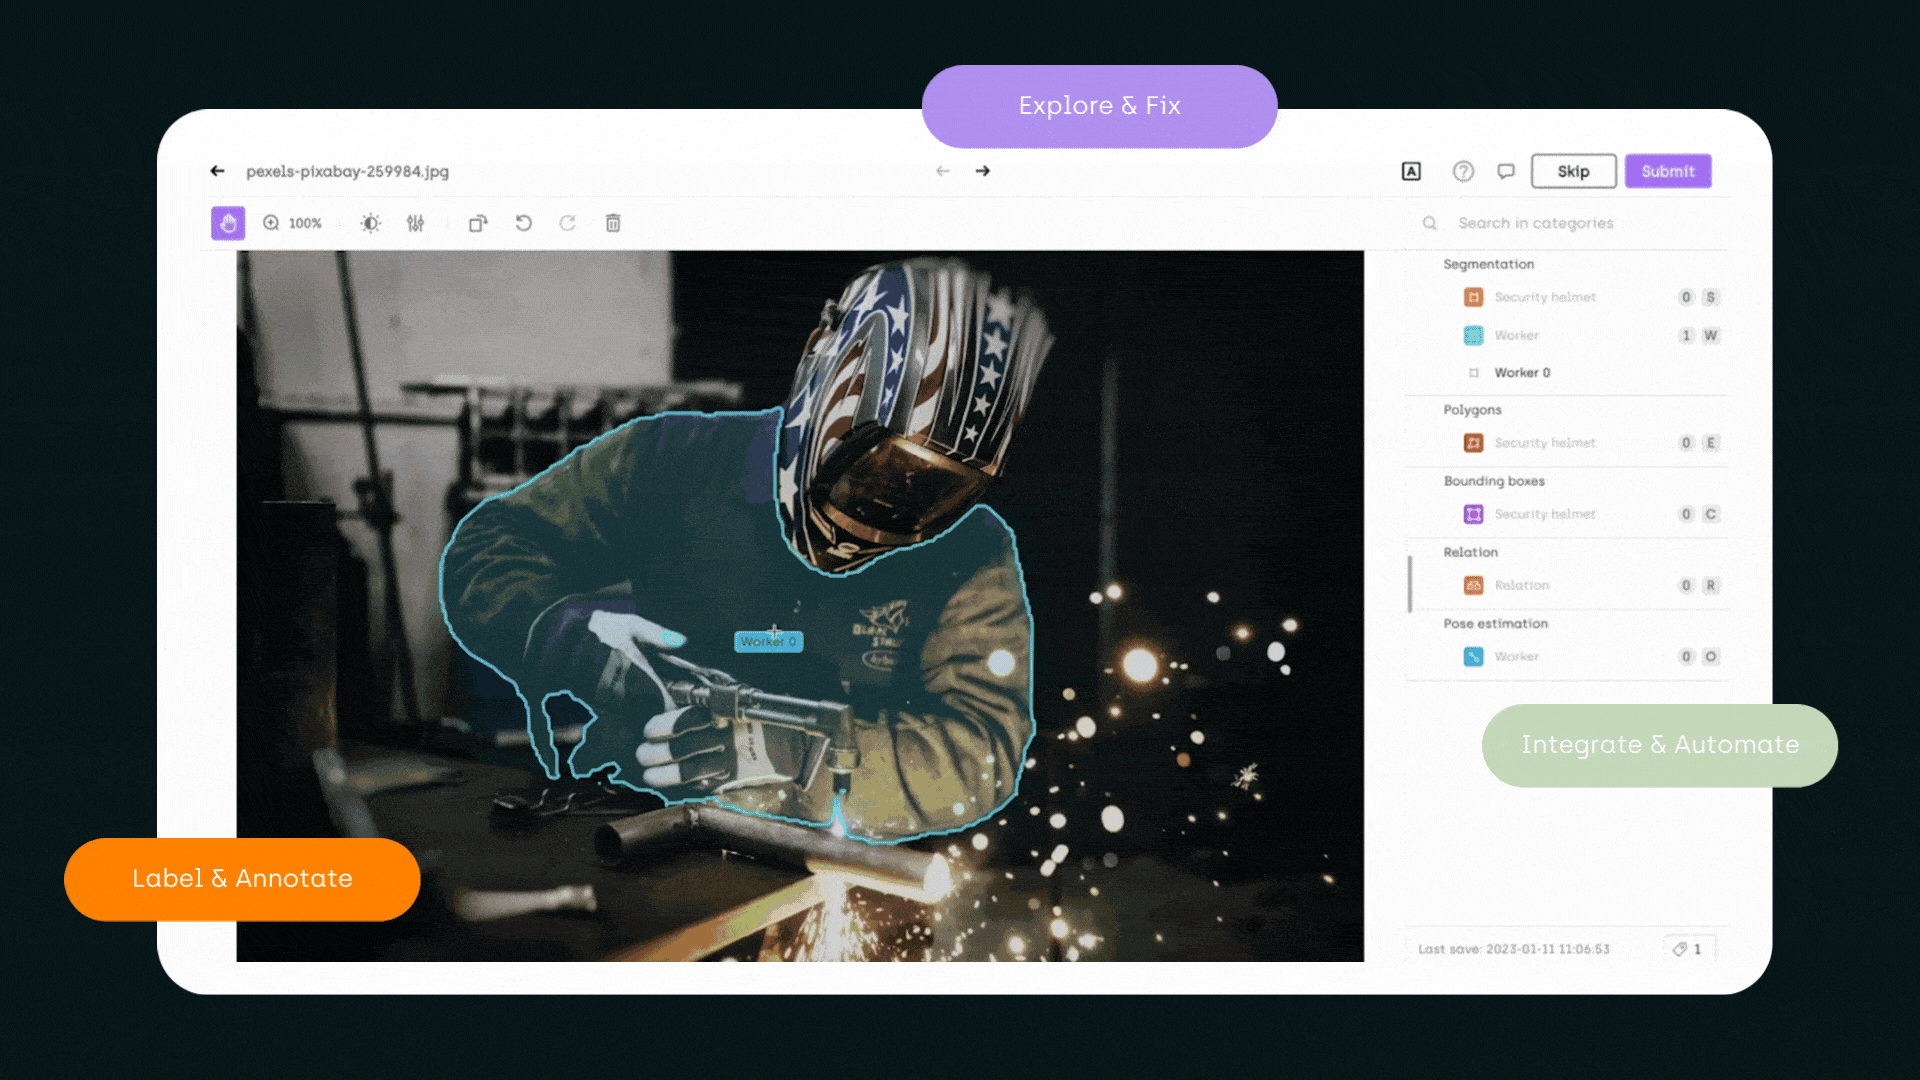Go to the next image arrow
The image size is (1920, 1080).
(x=983, y=171)
